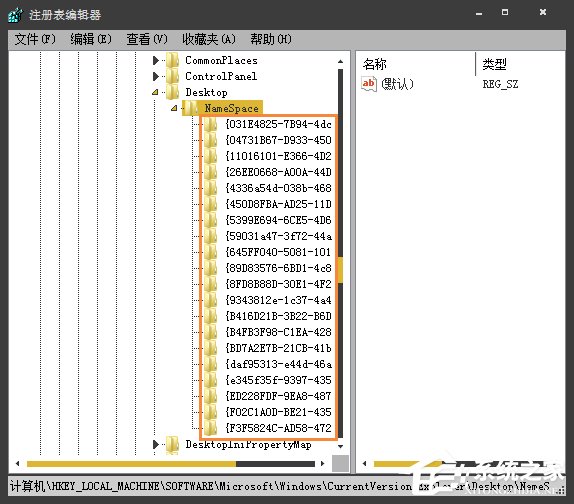Click the Desktop folder icon

click(x=172, y=92)
